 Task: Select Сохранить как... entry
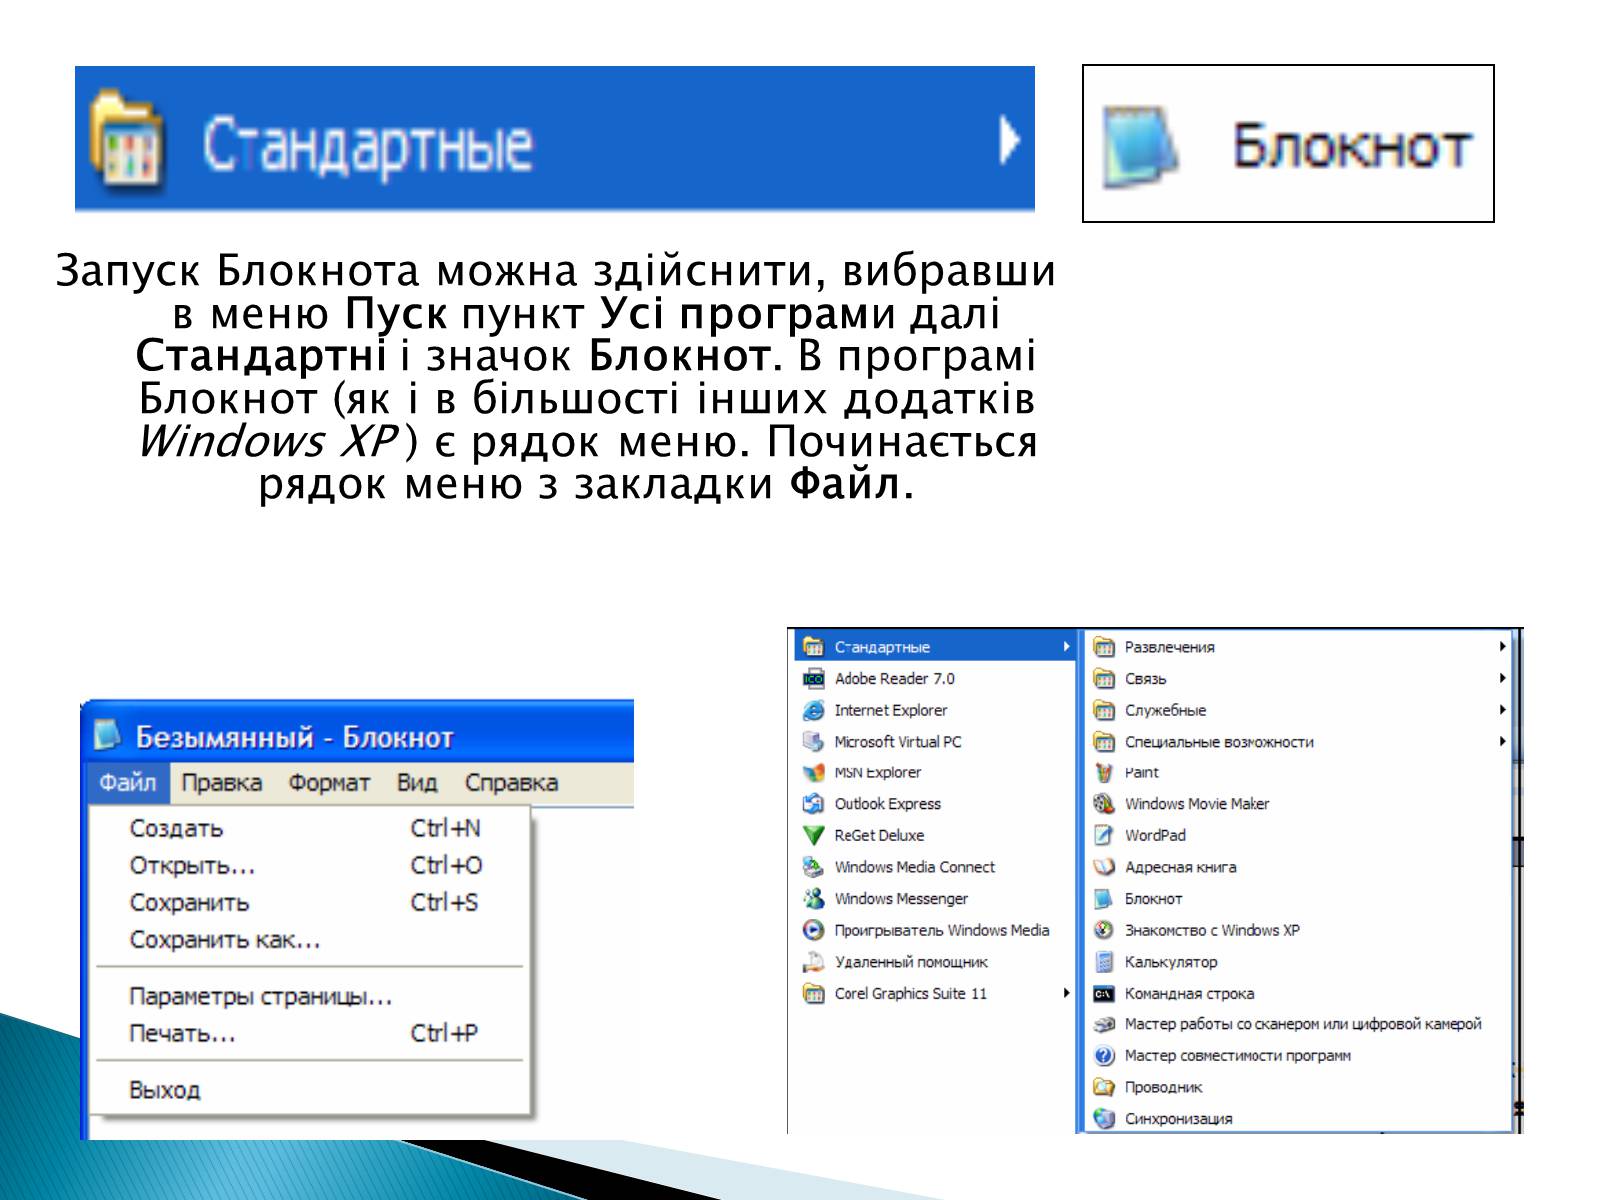(309, 939)
